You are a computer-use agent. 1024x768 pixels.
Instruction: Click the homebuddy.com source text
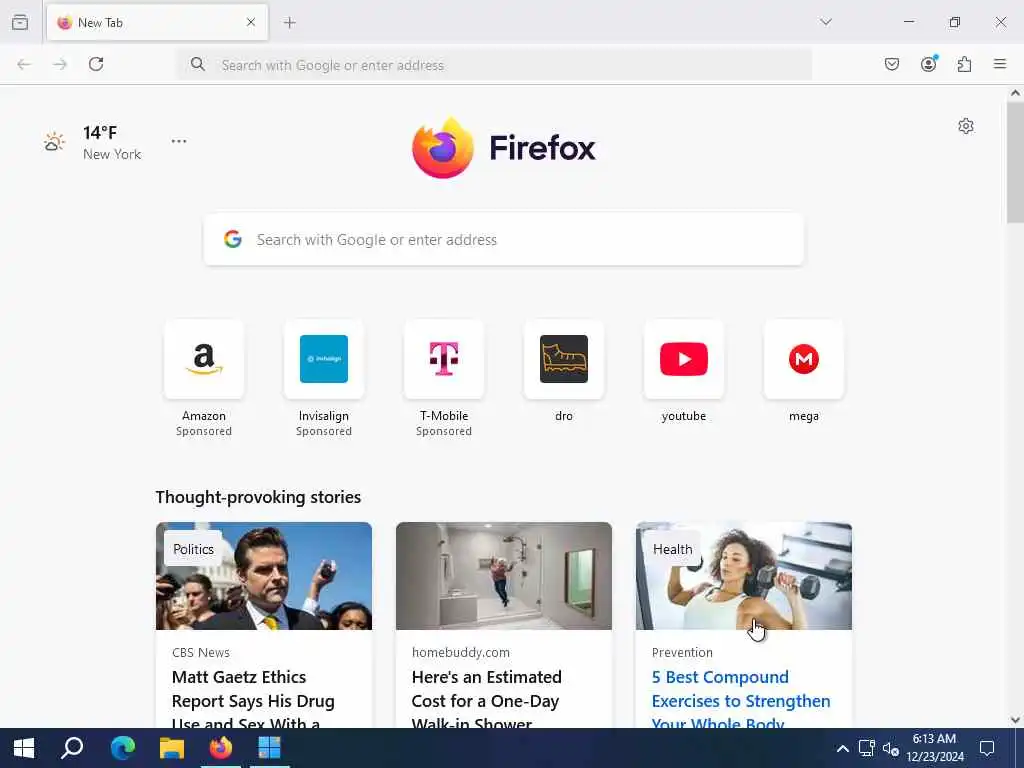point(461,652)
